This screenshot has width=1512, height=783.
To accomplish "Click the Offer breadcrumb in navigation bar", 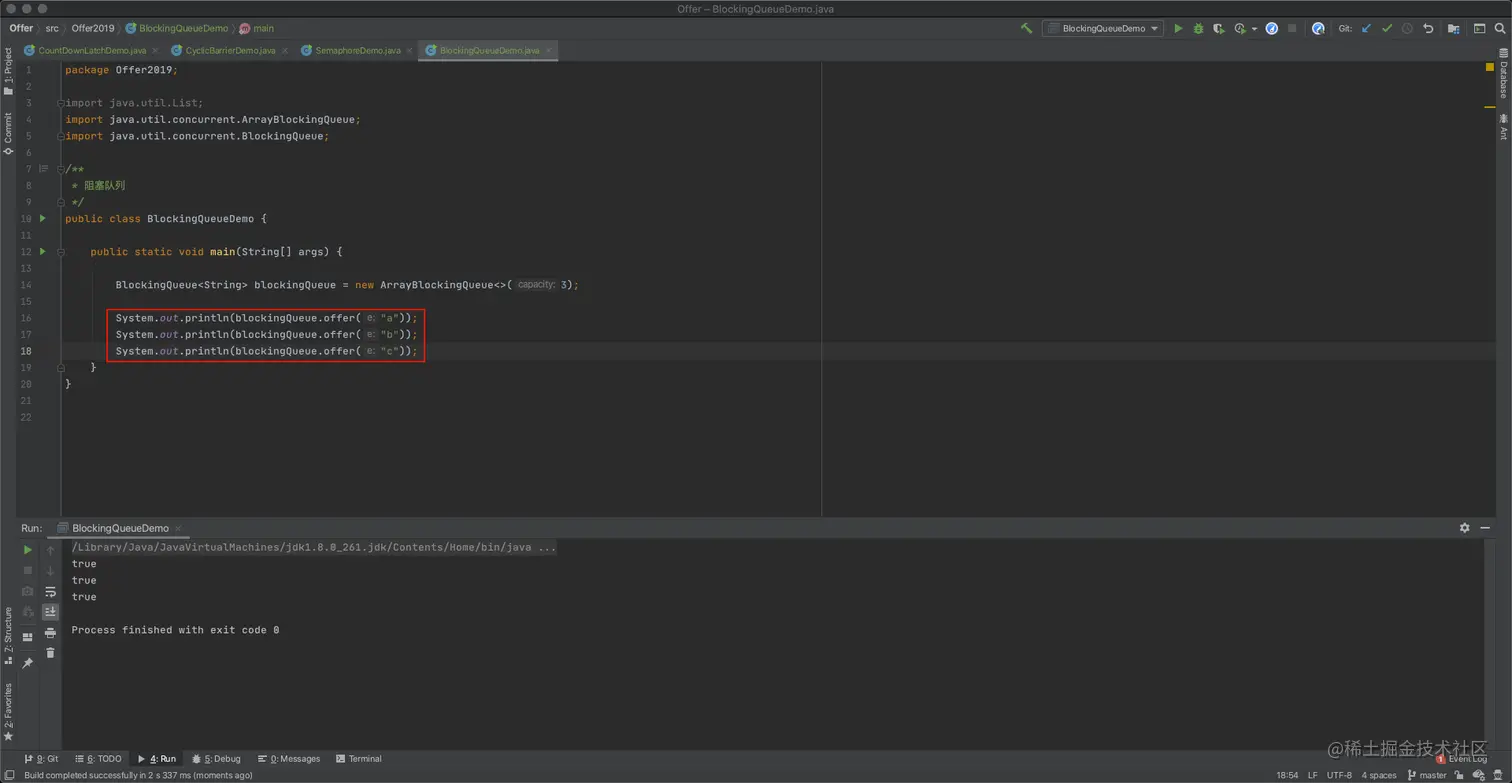I will click(21, 28).
